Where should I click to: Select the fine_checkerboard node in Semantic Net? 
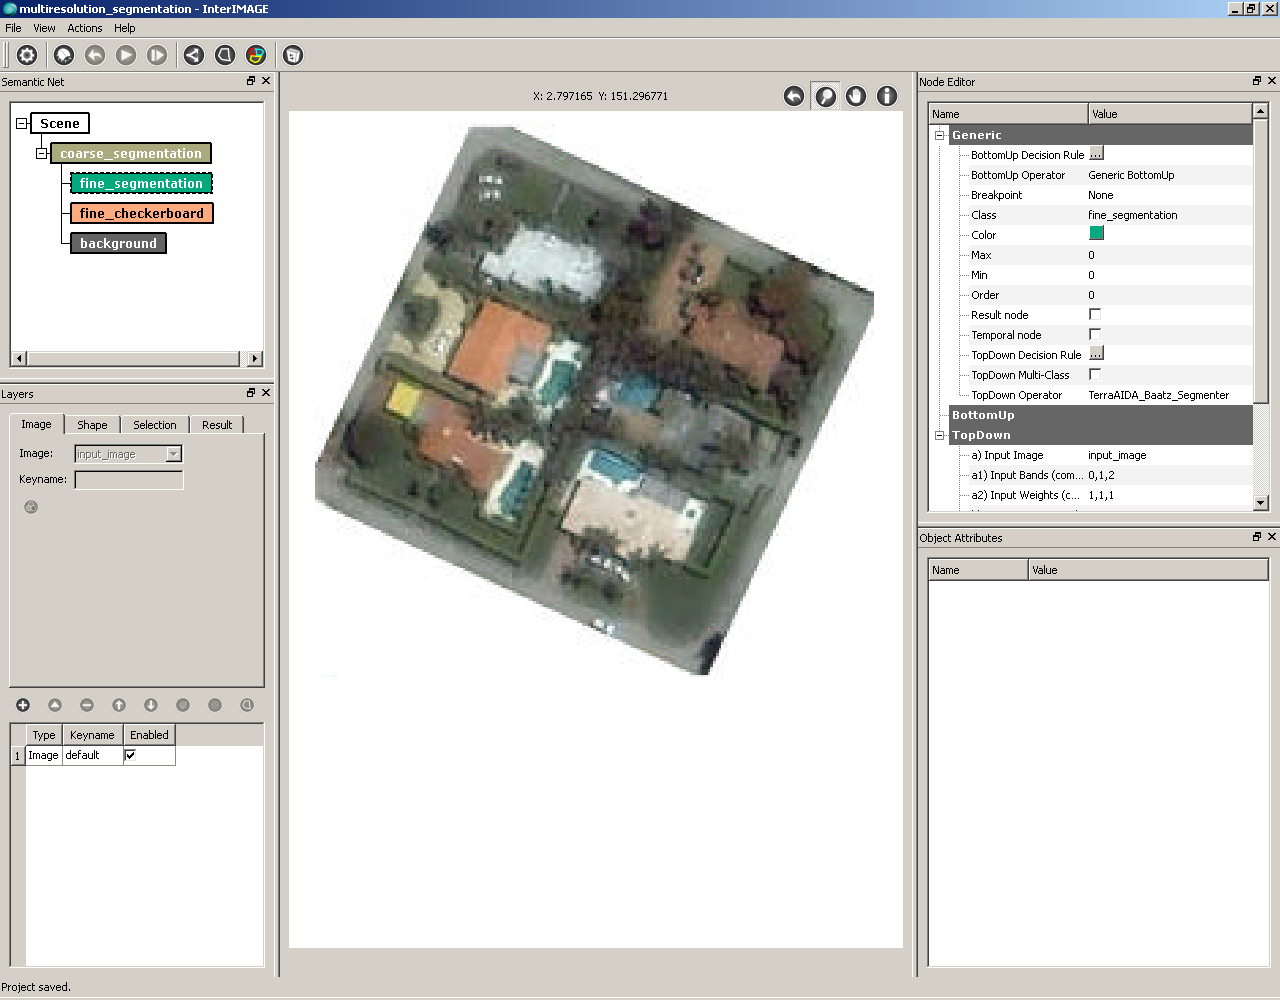point(142,213)
